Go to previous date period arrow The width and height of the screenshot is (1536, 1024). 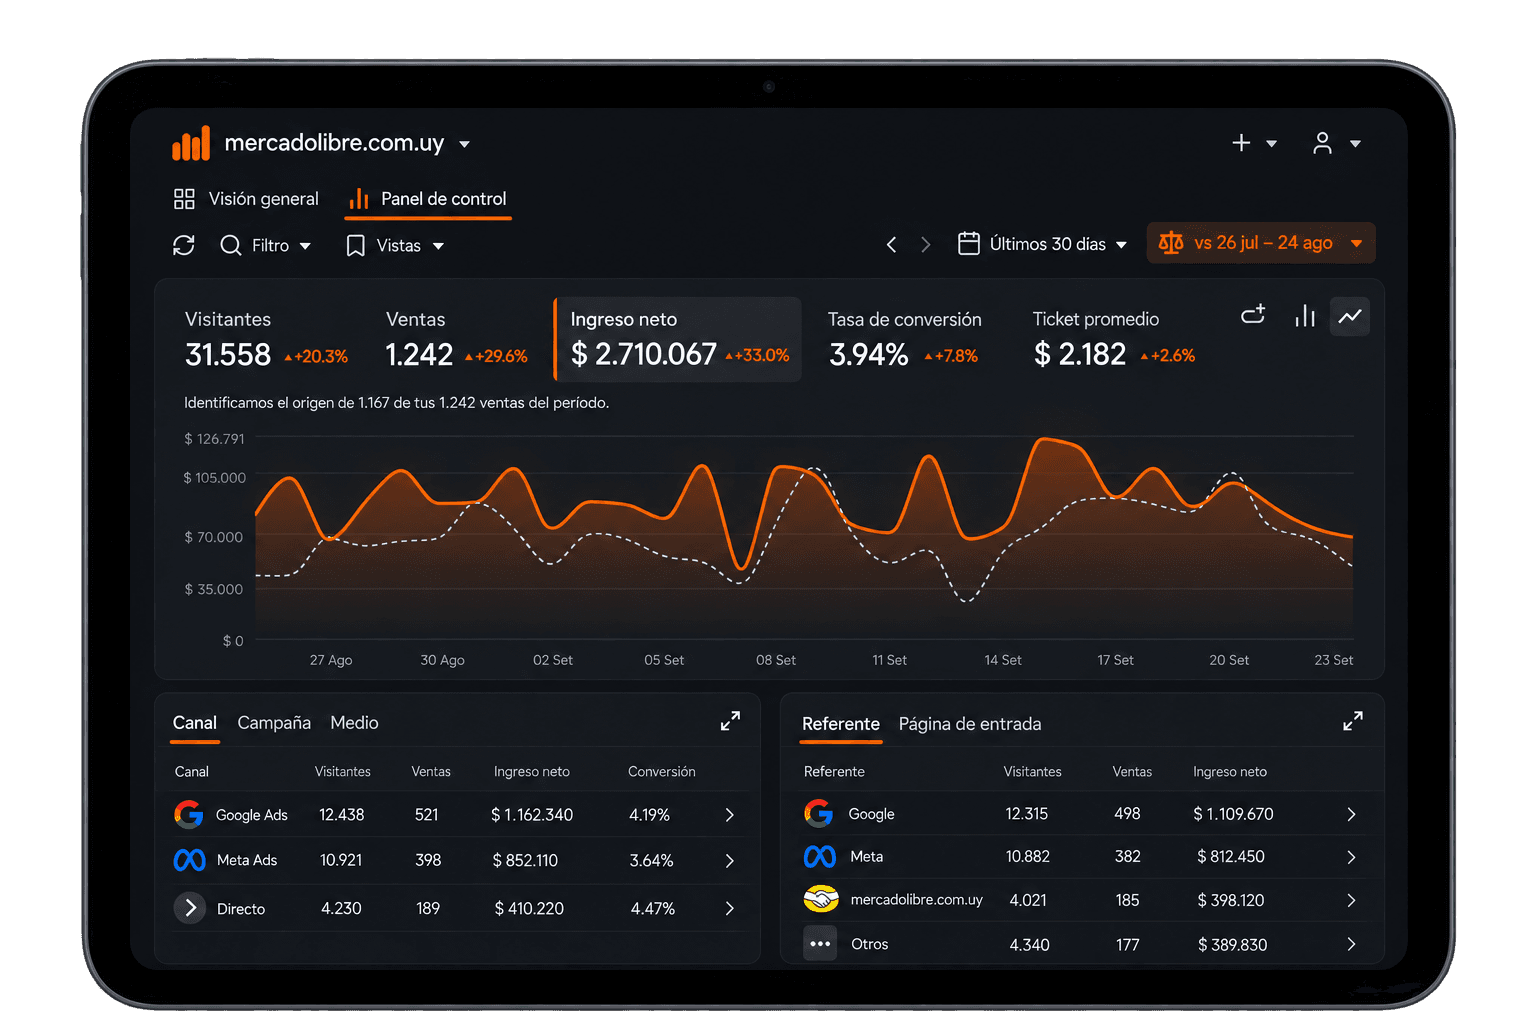[x=891, y=244]
